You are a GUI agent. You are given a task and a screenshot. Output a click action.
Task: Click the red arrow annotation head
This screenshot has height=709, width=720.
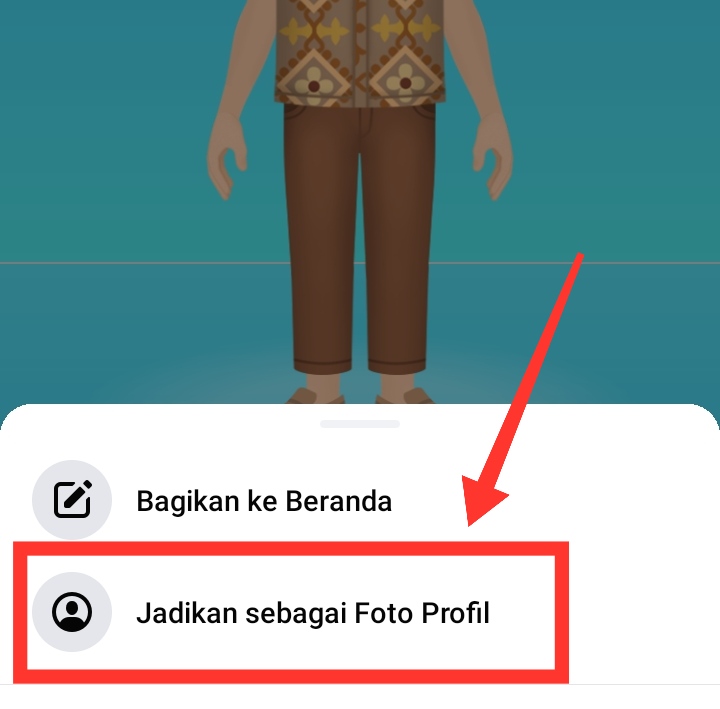pyautogui.click(x=482, y=501)
